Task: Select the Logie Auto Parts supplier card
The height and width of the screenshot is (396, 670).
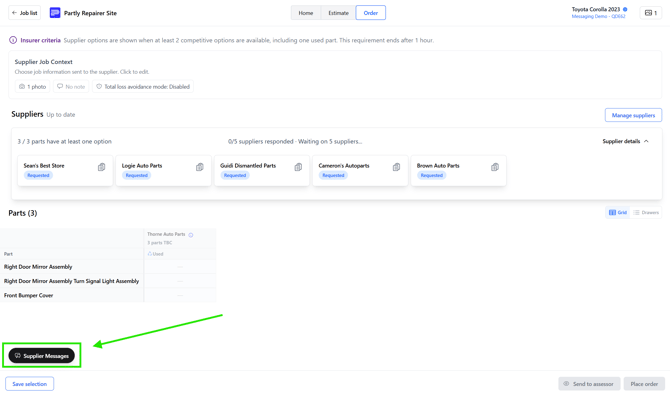Action: point(163,170)
